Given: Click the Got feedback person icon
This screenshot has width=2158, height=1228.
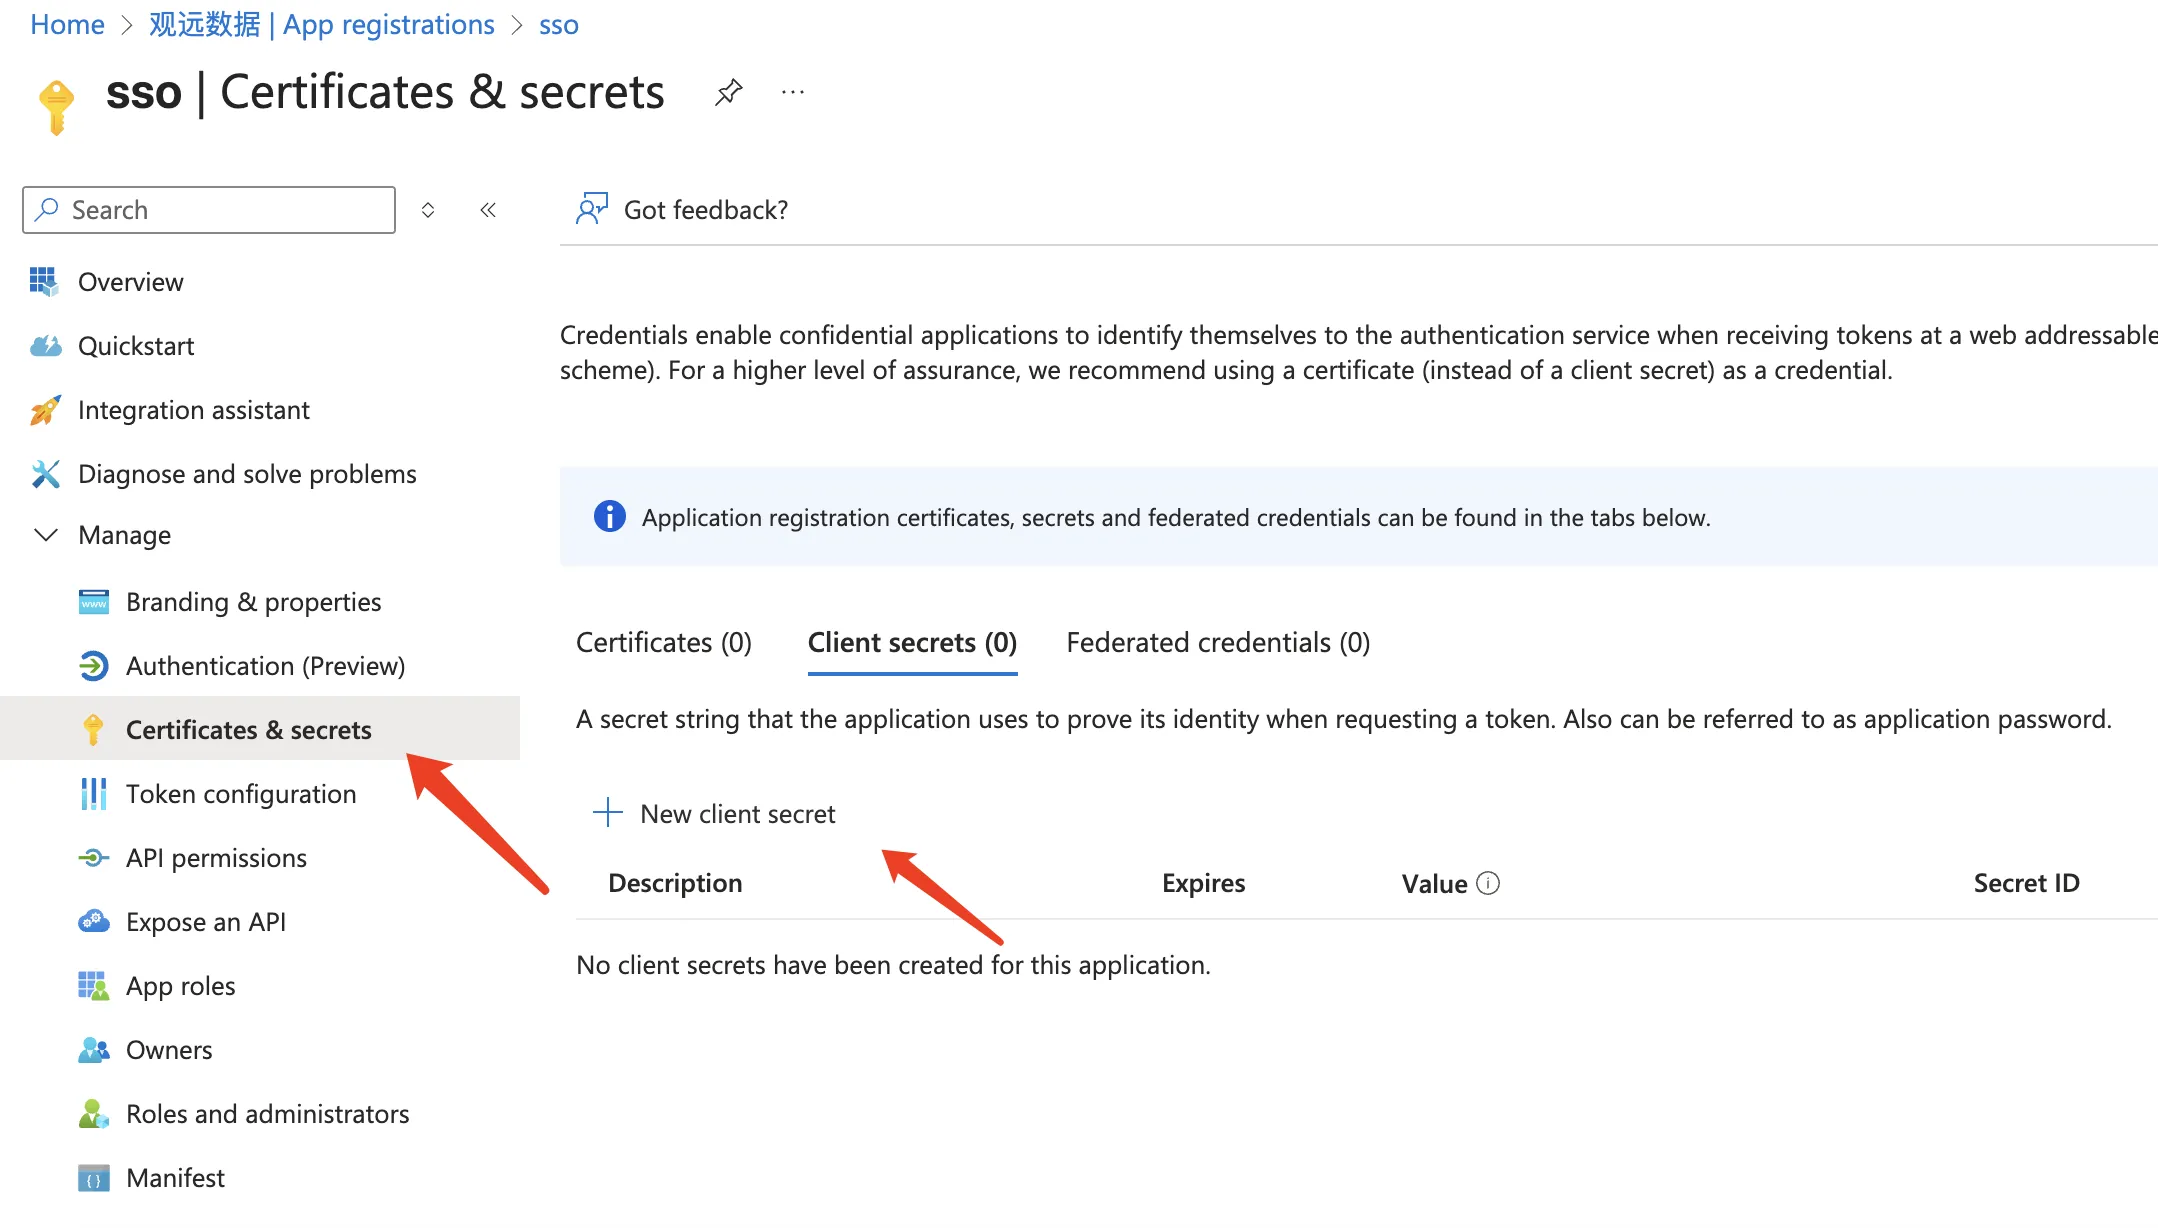Looking at the screenshot, I should (x=591, y=209).
